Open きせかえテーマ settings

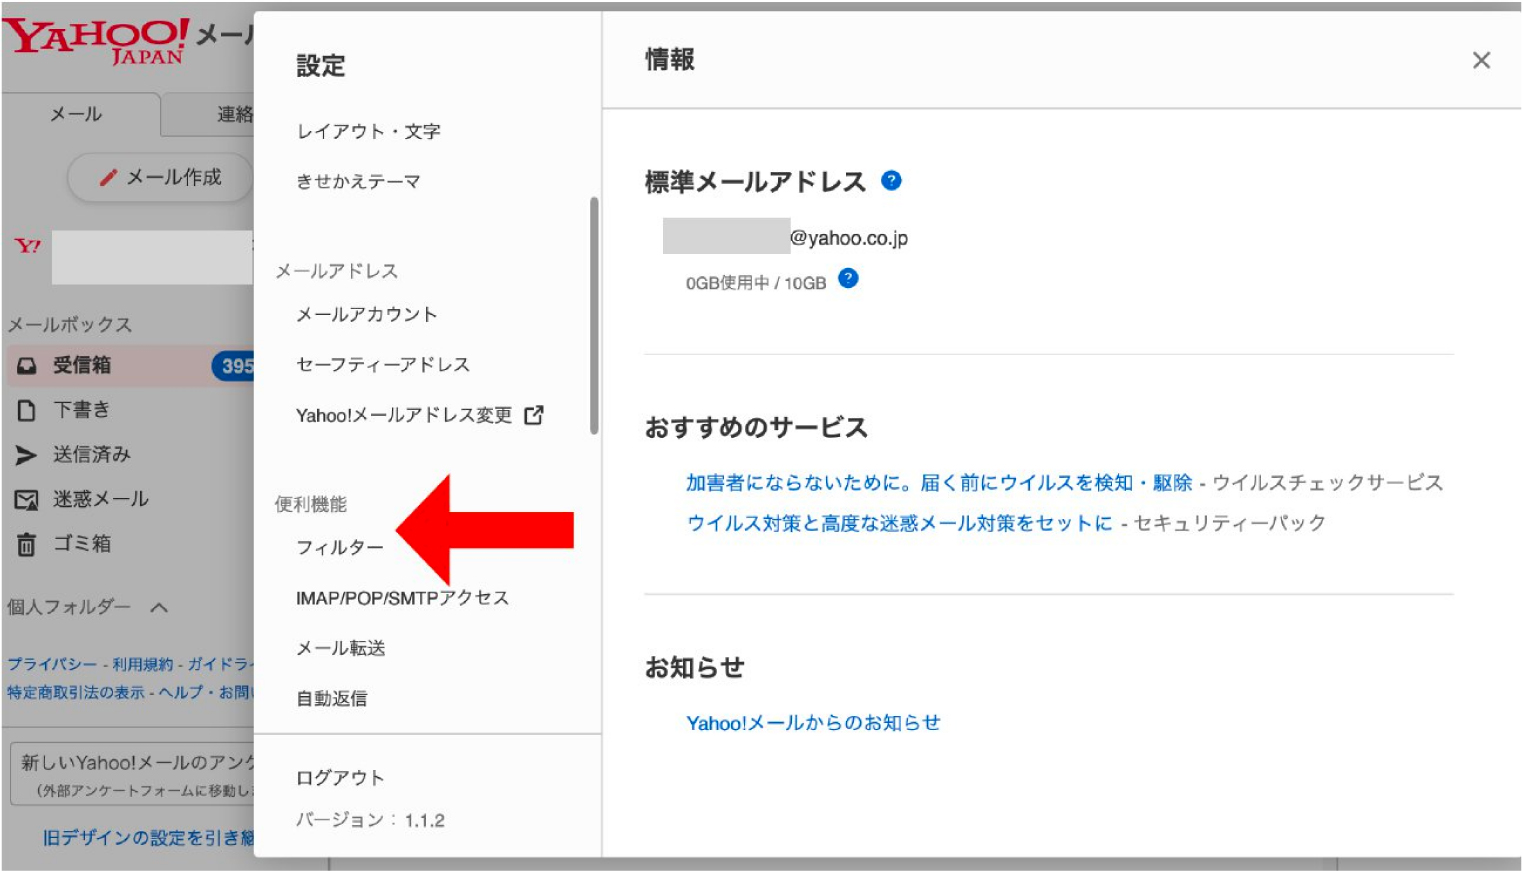coord(358,181)
